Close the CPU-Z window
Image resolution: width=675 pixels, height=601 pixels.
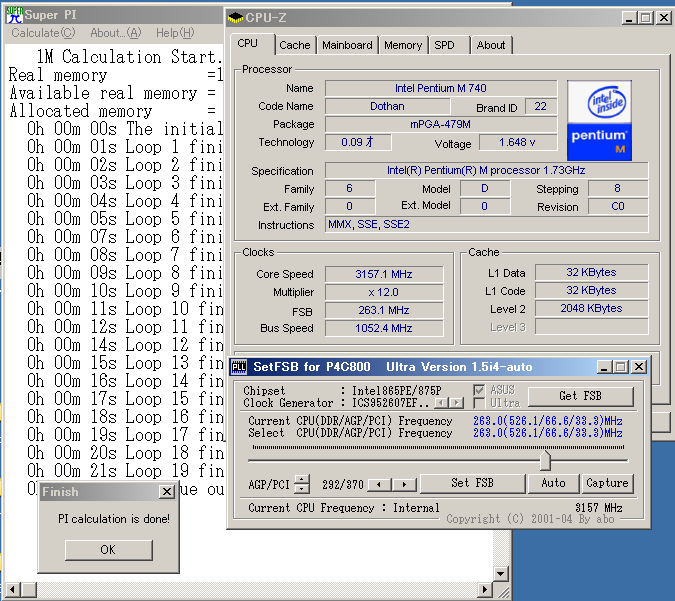point(664,18)
